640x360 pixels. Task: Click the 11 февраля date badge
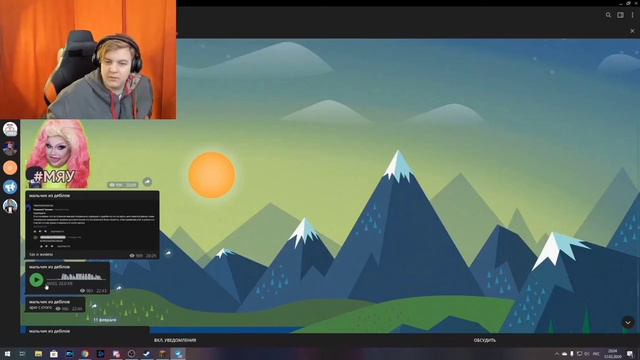tap(105, 320)
